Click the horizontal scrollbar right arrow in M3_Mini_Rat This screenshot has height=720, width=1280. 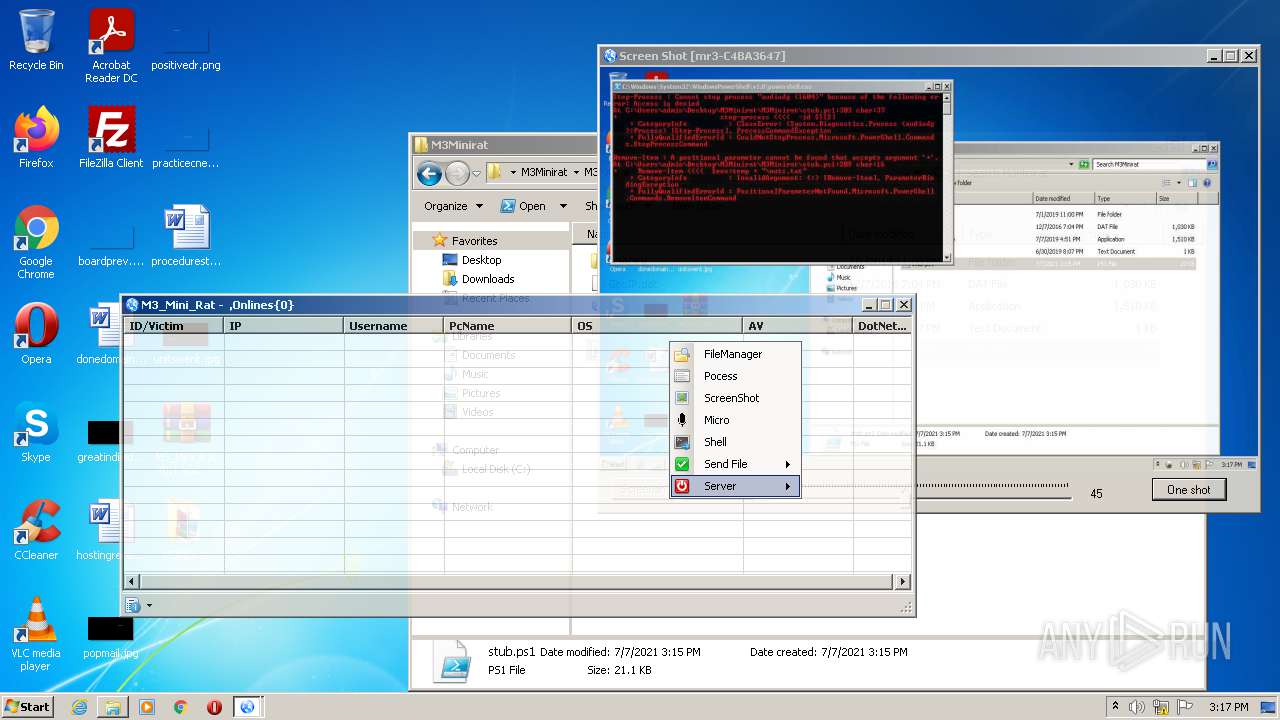tap(902, 581)
